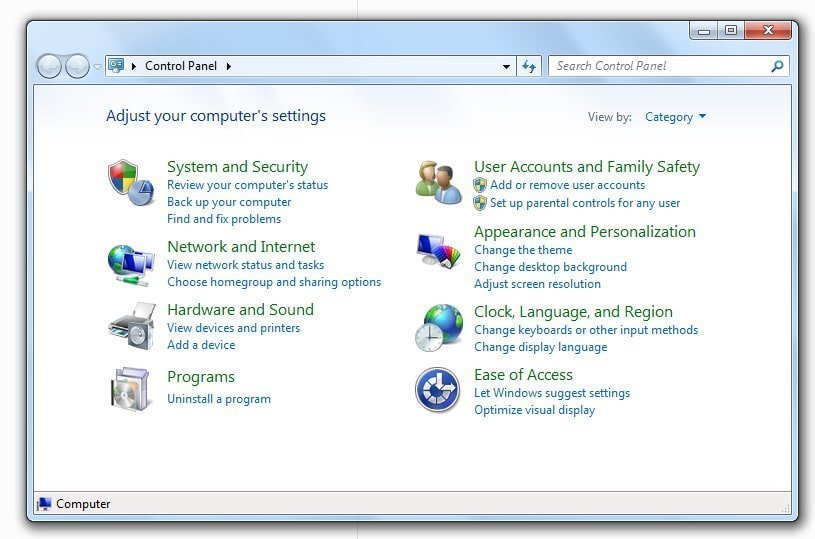Image resolution: width=815 pixels, height=539 pixels.
Task: Expand the address bar history dropdown arrow
Action: coord(506,66)
